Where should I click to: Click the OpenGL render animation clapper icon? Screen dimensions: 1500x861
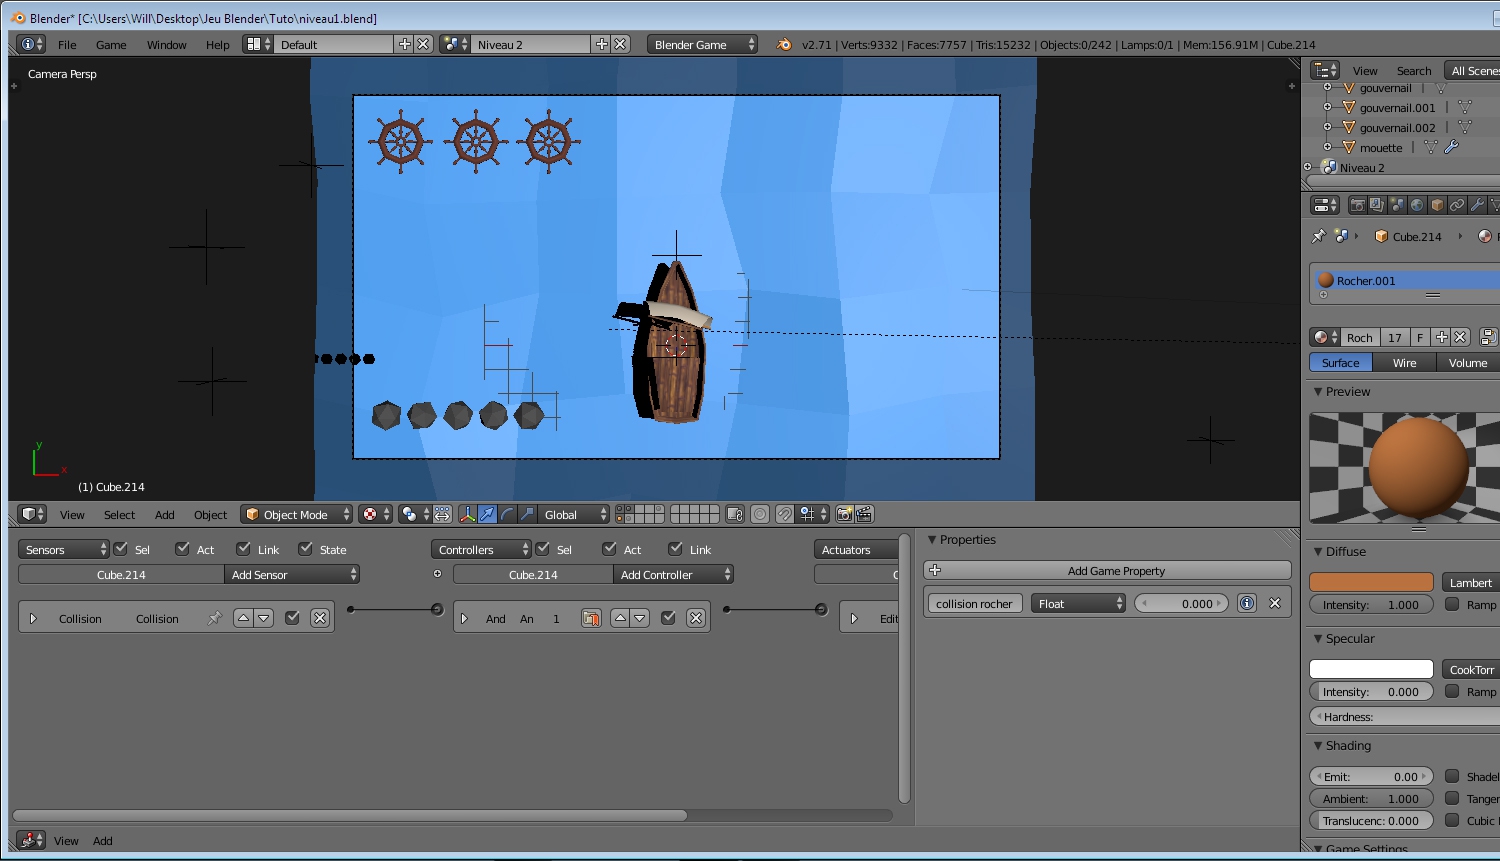click(x=865, y=514)
